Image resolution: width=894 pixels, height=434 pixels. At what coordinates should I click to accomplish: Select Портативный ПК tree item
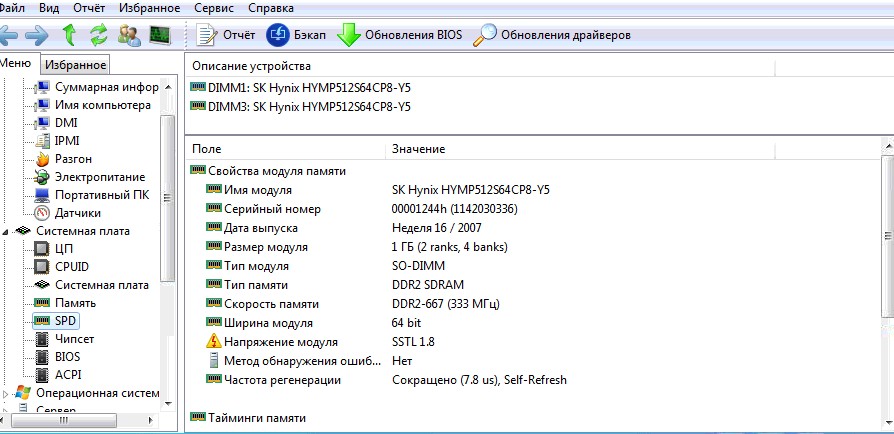point(92,195)
